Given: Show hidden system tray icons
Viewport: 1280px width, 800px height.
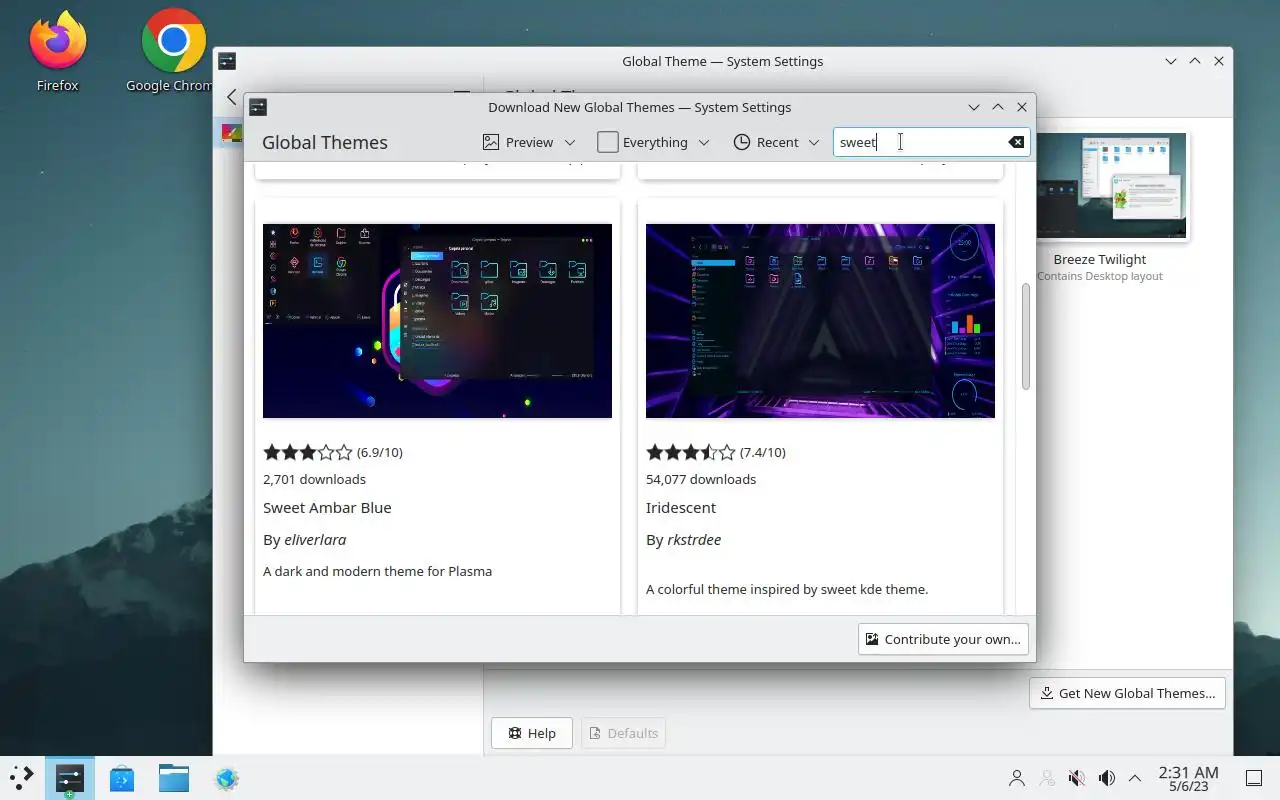Looking at the screenshot, I should tap(1135, 778).
